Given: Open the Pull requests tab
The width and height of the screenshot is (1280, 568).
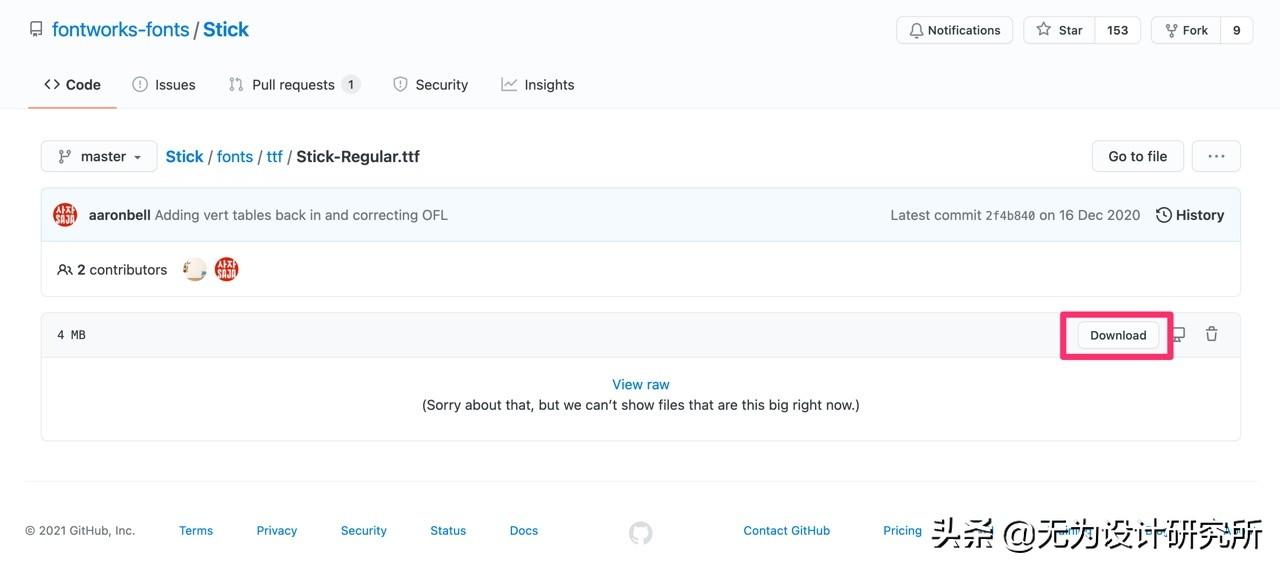Looking at the screenshot, I should (x=293, y=85).
